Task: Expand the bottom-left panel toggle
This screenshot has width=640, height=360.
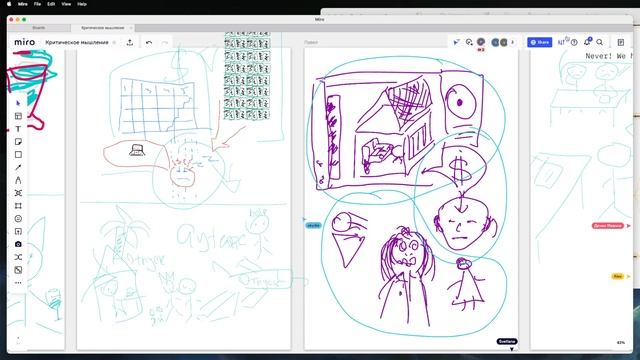Action: (x=18, y=340)
